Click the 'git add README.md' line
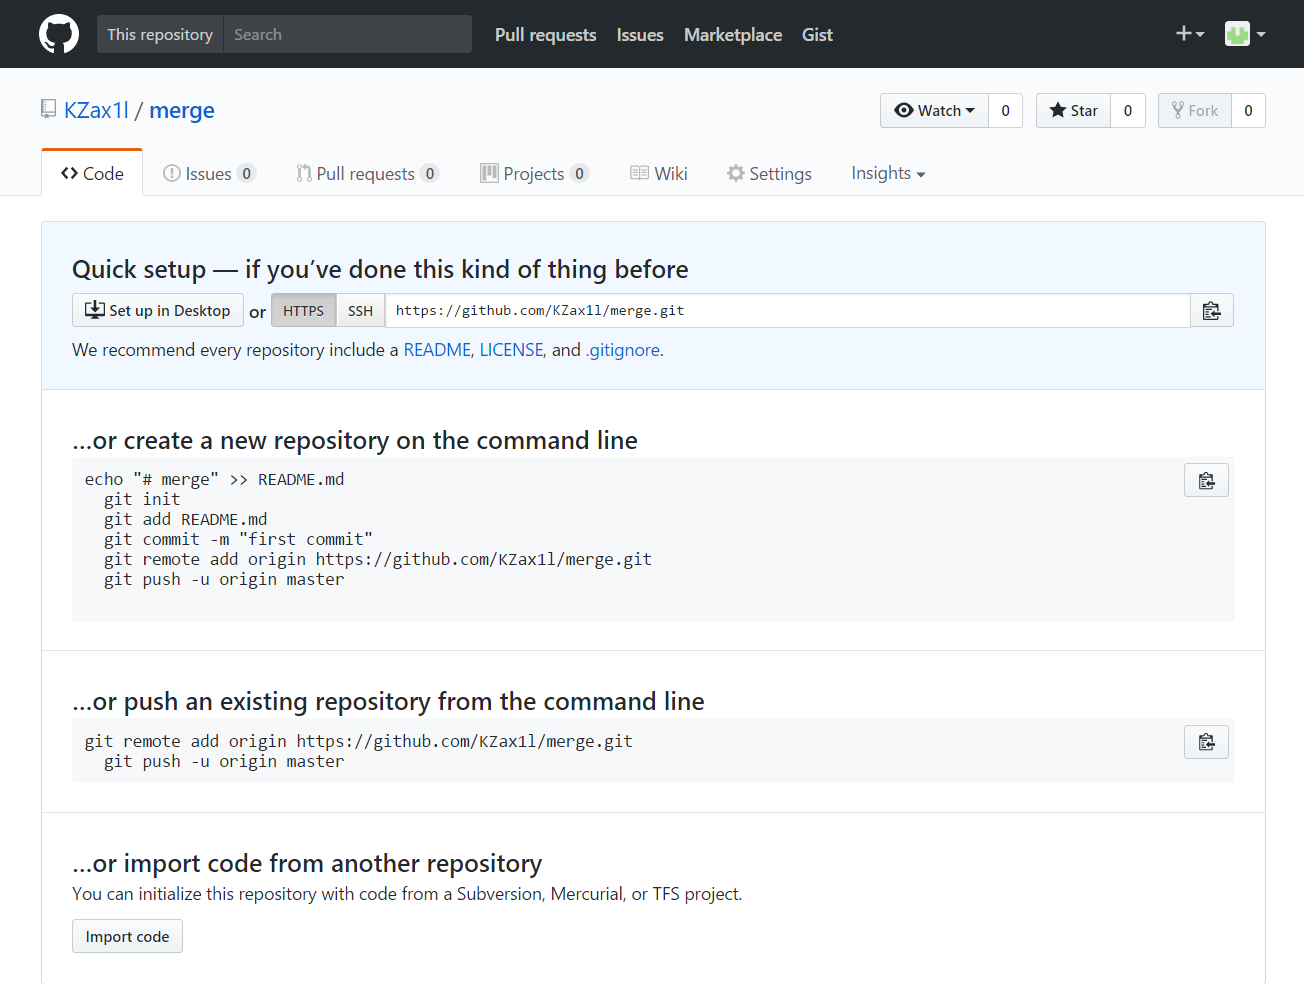Screen dimensions: 1304x984 [185, 519]
